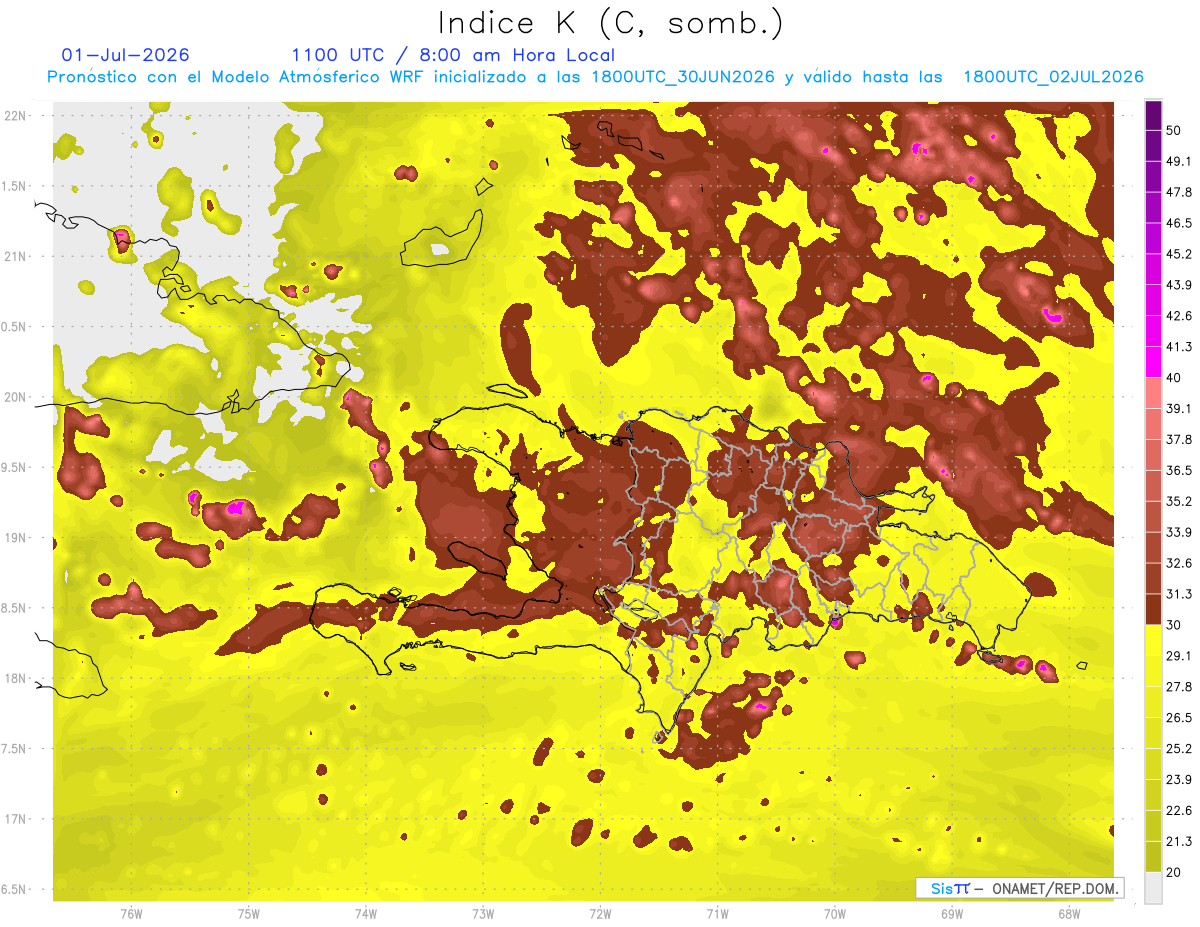Click the "49.1" color scale value
Screen dimensions: 1200x927
click(x=1179, y=161)
